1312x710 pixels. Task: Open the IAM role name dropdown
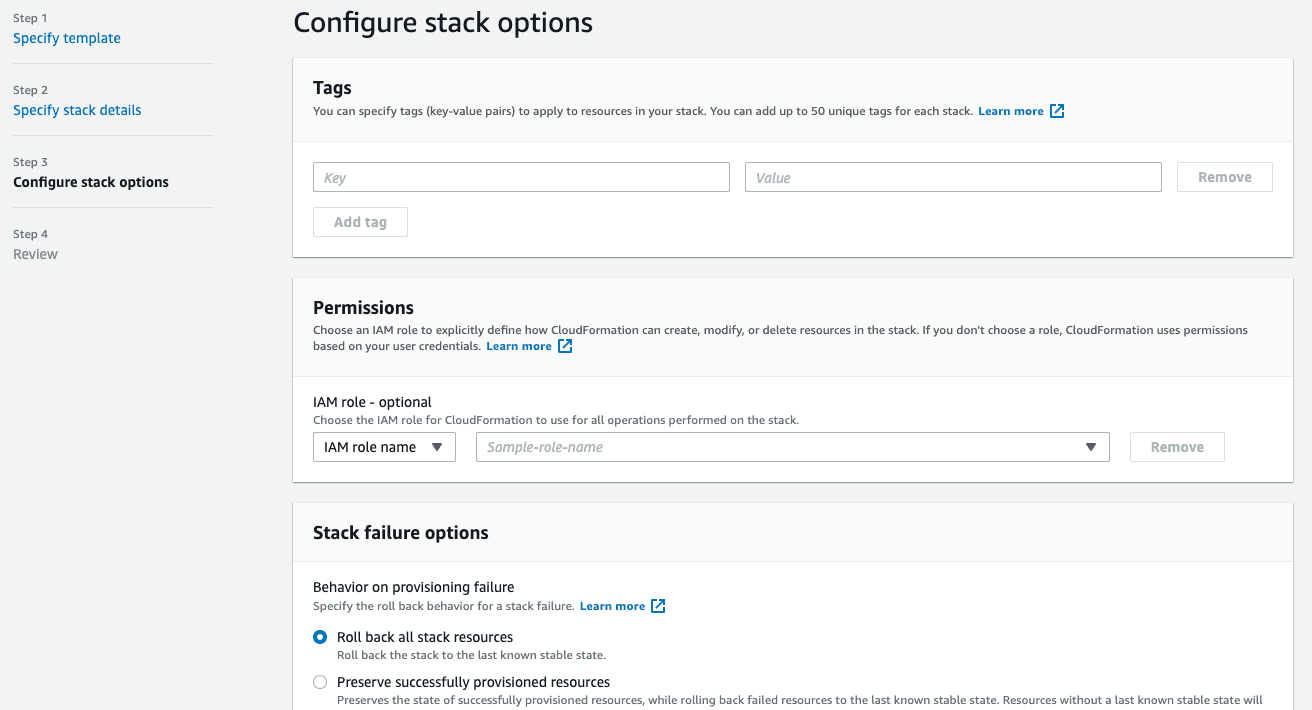[x=384, y=447]
